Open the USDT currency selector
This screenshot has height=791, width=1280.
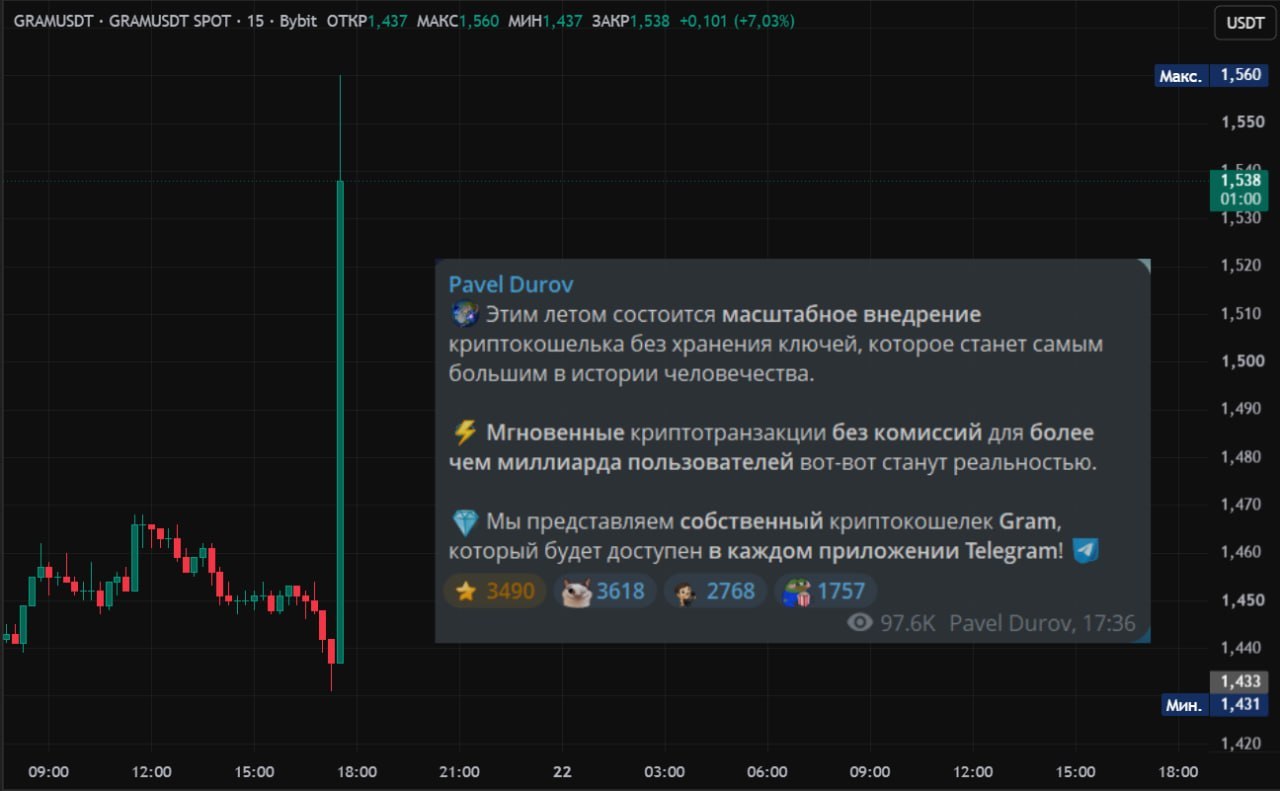coord(1245,23)
